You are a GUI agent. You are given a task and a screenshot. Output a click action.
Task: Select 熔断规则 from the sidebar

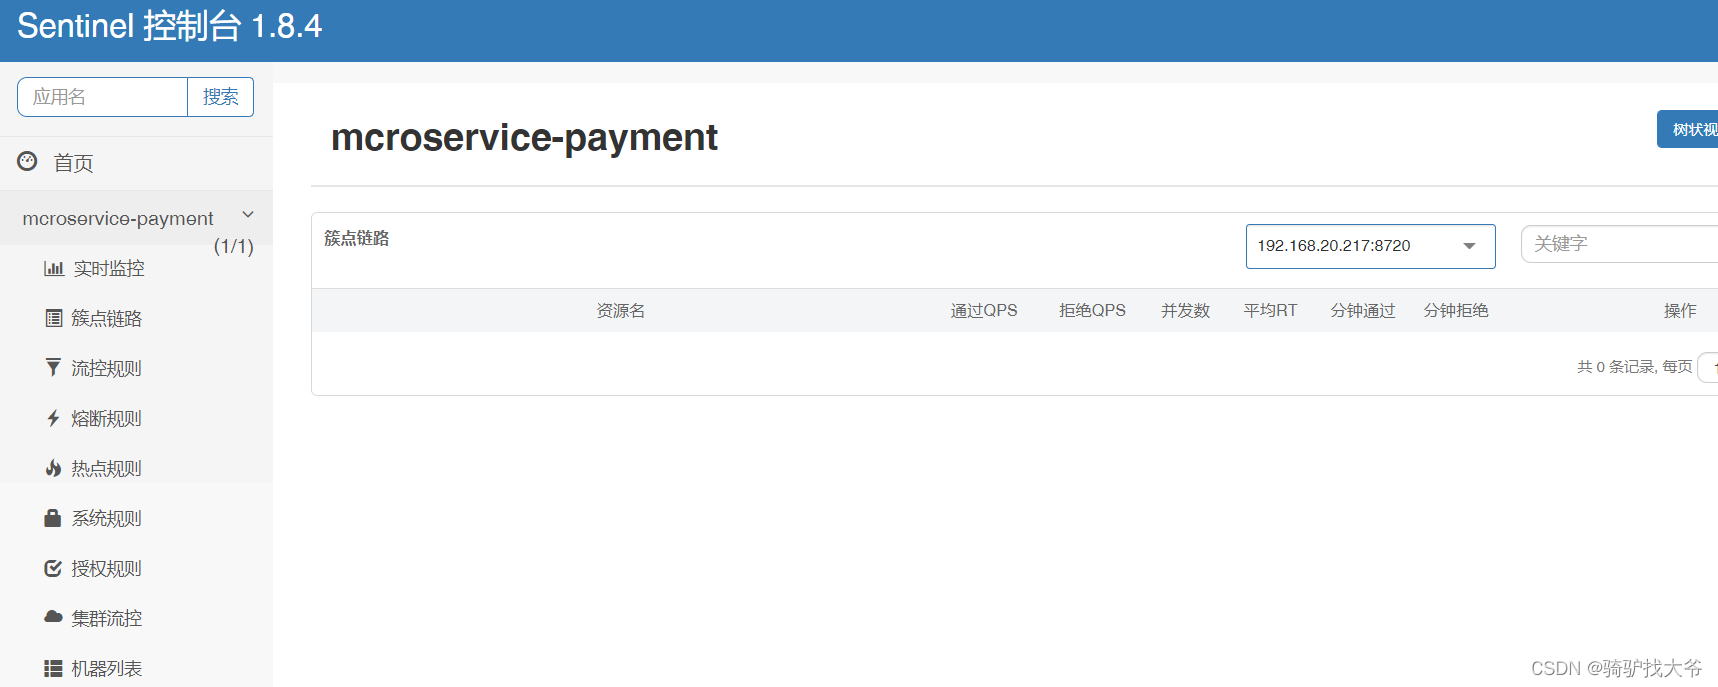pos(106,418)
